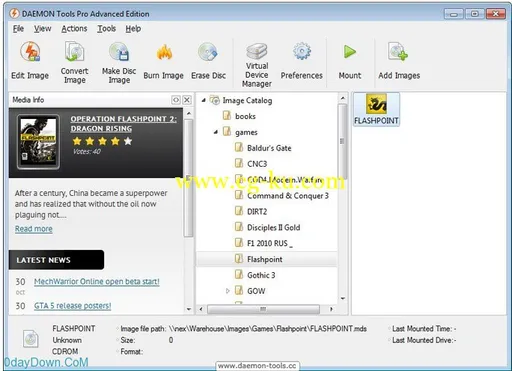
Task: Select the COD4 Modern Warfare tree item
Action: (285, 180)
